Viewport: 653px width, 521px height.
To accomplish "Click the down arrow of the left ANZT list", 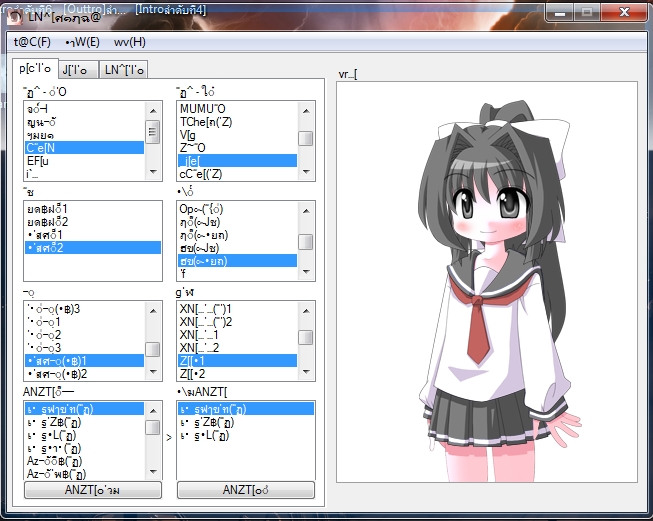I will coord(153,471).
